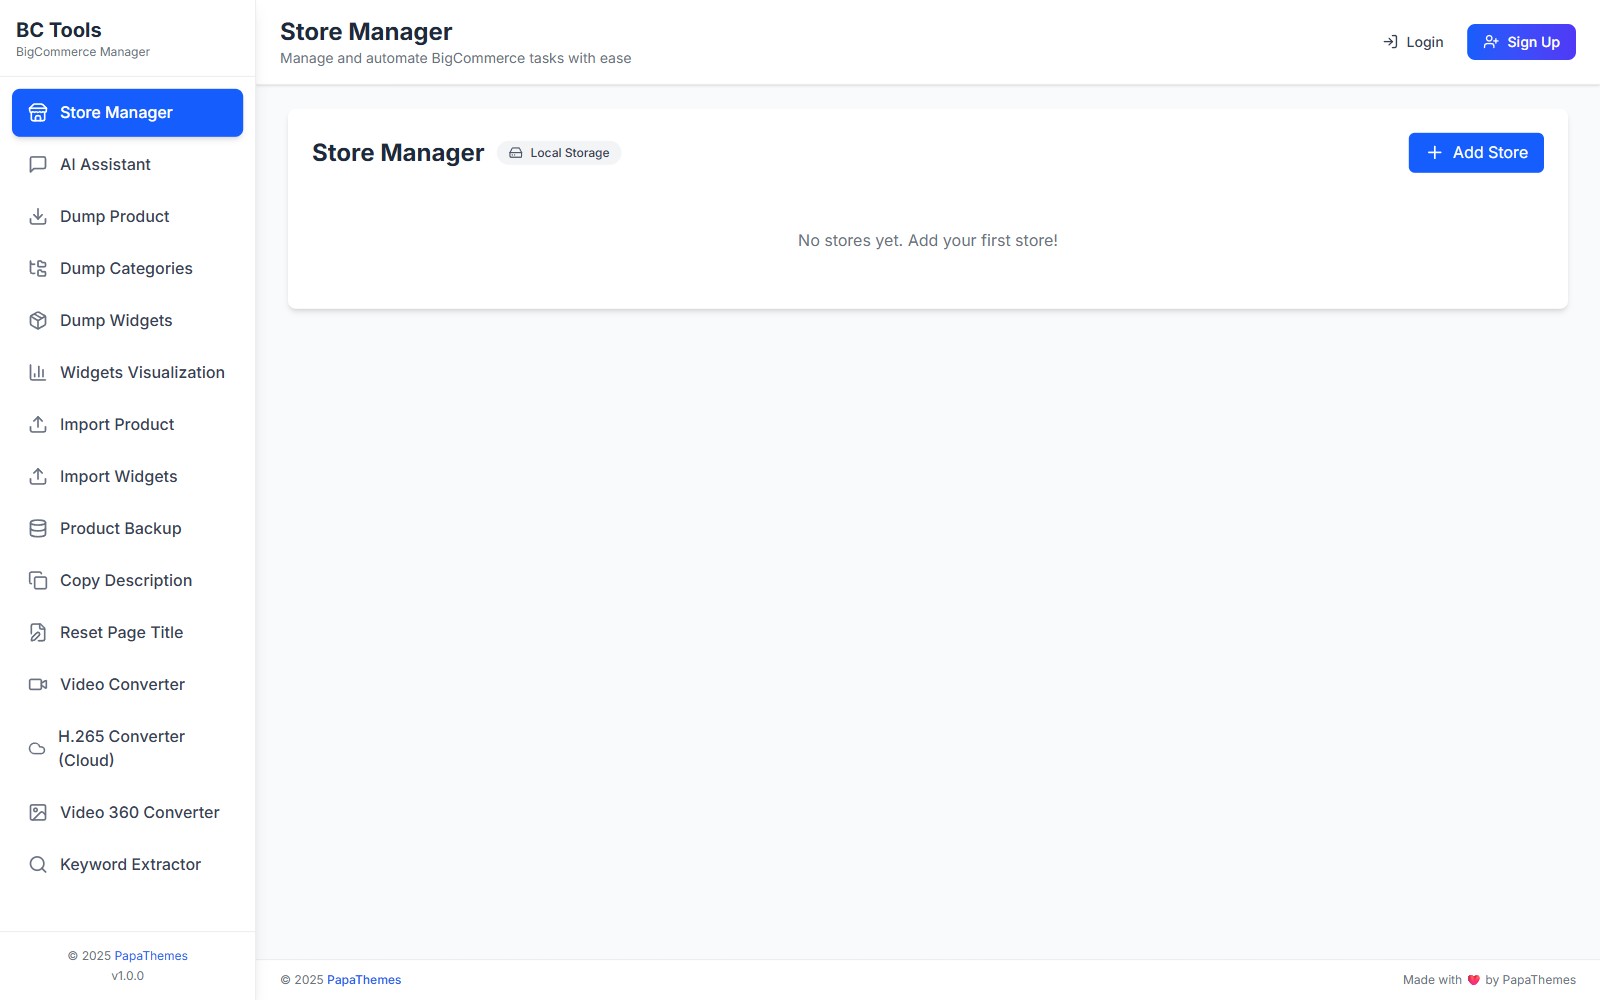The image size is (1600, 1000).
Task: Click the Reset Page Title file icon
Action: point(38,633)
